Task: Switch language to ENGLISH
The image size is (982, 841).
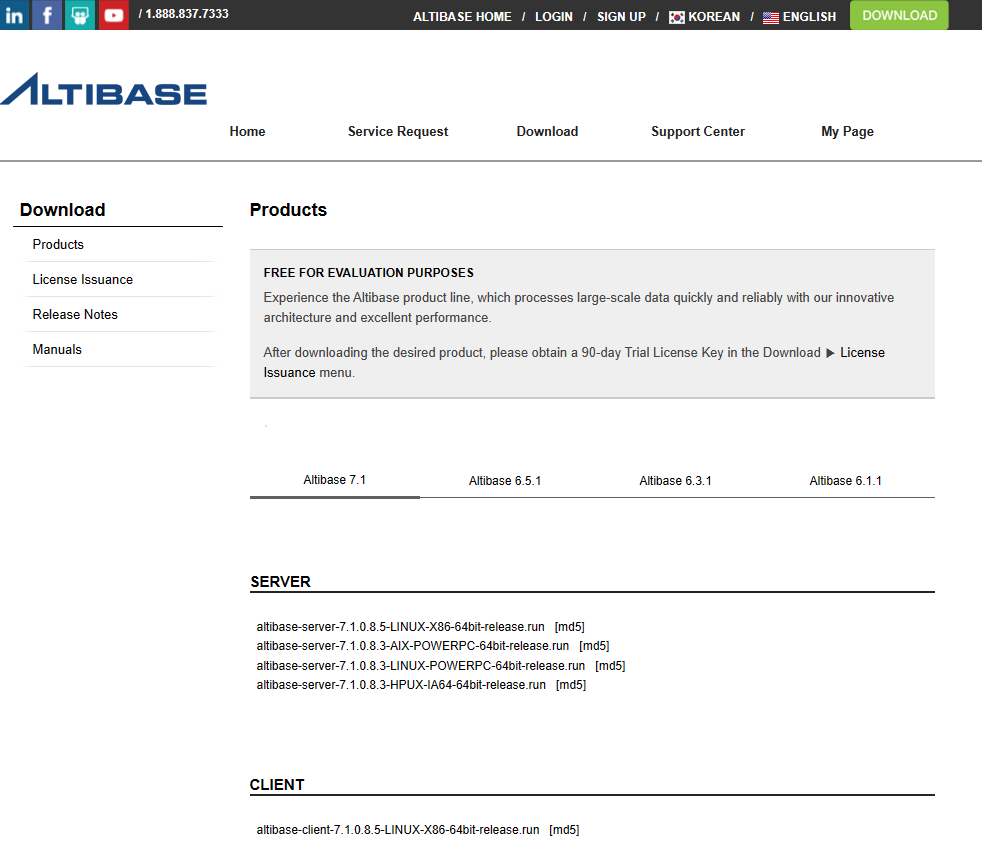Action: tap(809, 17)
